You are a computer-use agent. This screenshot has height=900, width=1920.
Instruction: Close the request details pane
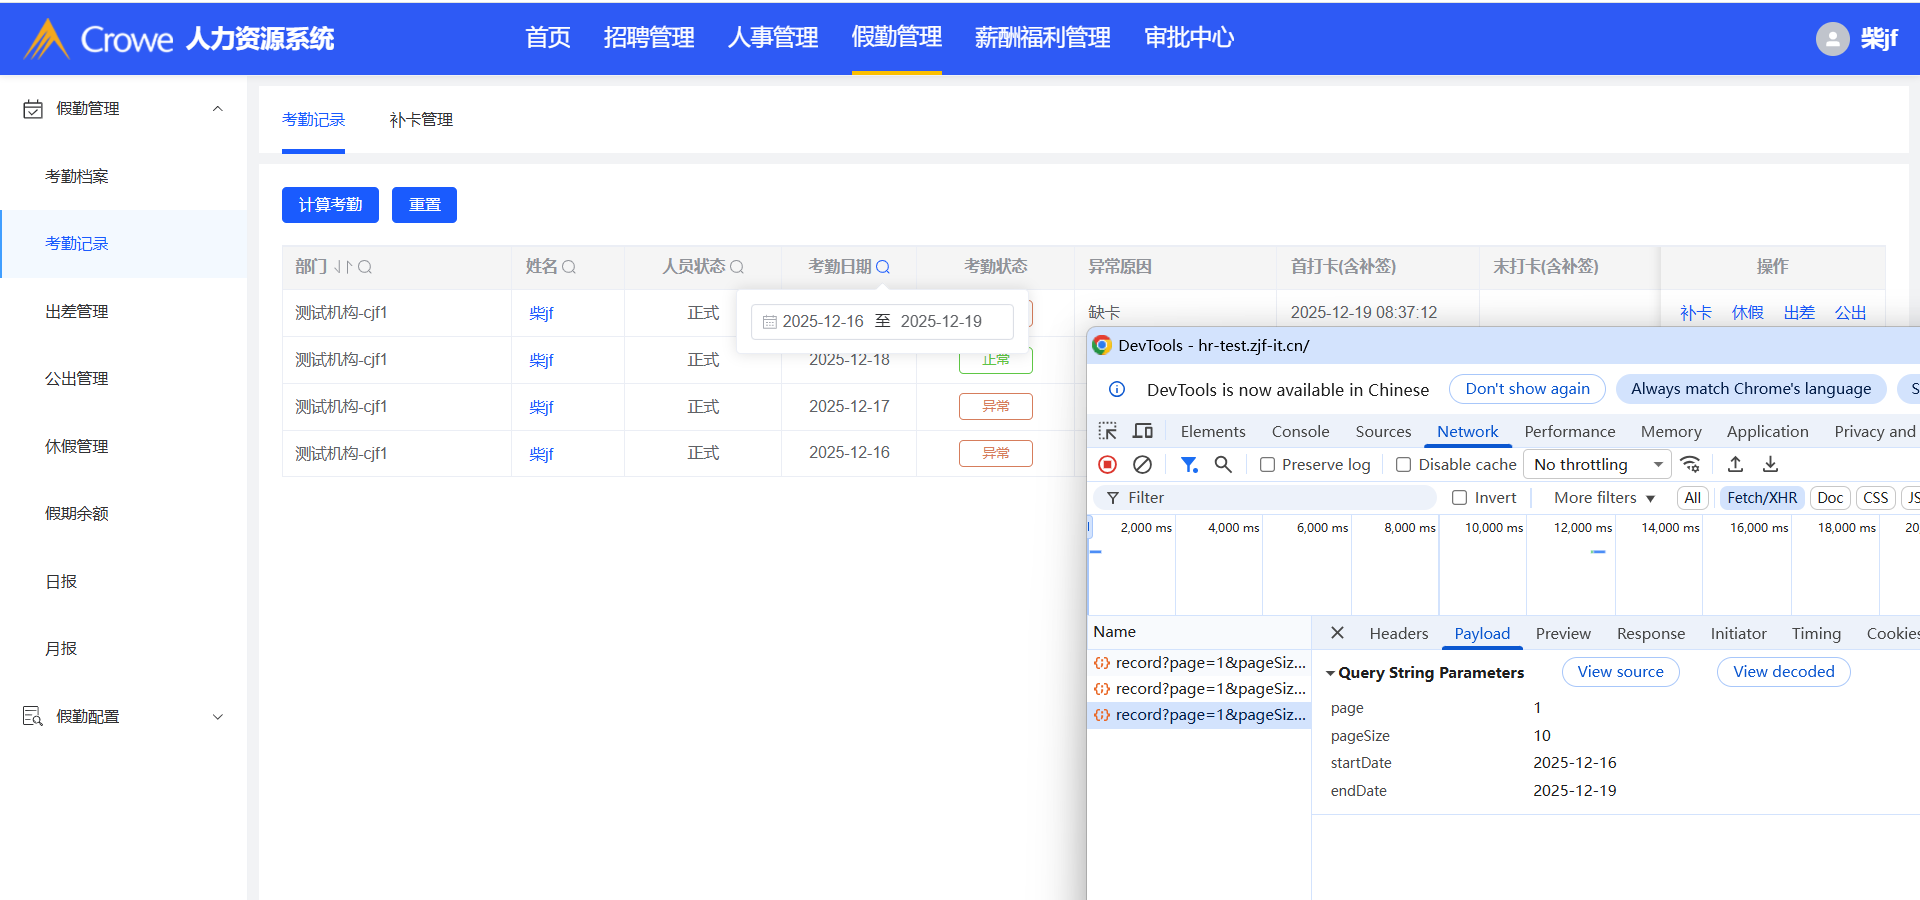point(1337,633)
